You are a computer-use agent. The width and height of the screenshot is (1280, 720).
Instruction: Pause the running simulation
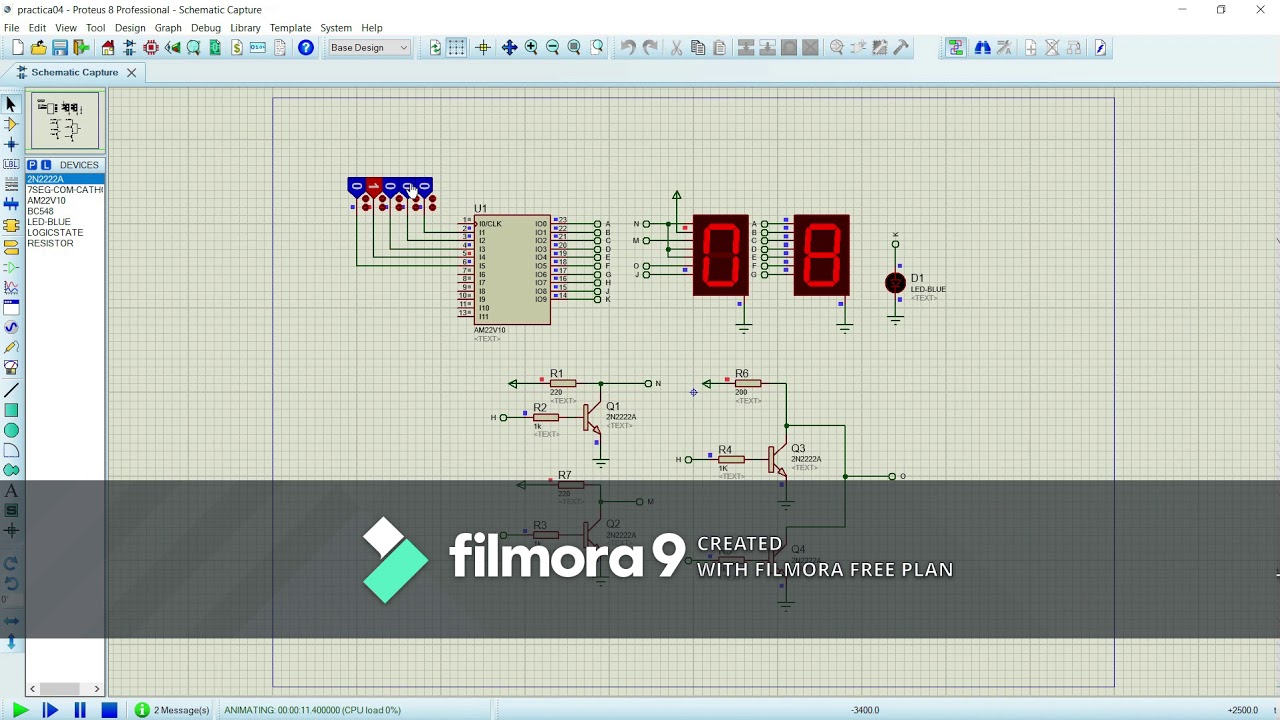pos(79,710)
